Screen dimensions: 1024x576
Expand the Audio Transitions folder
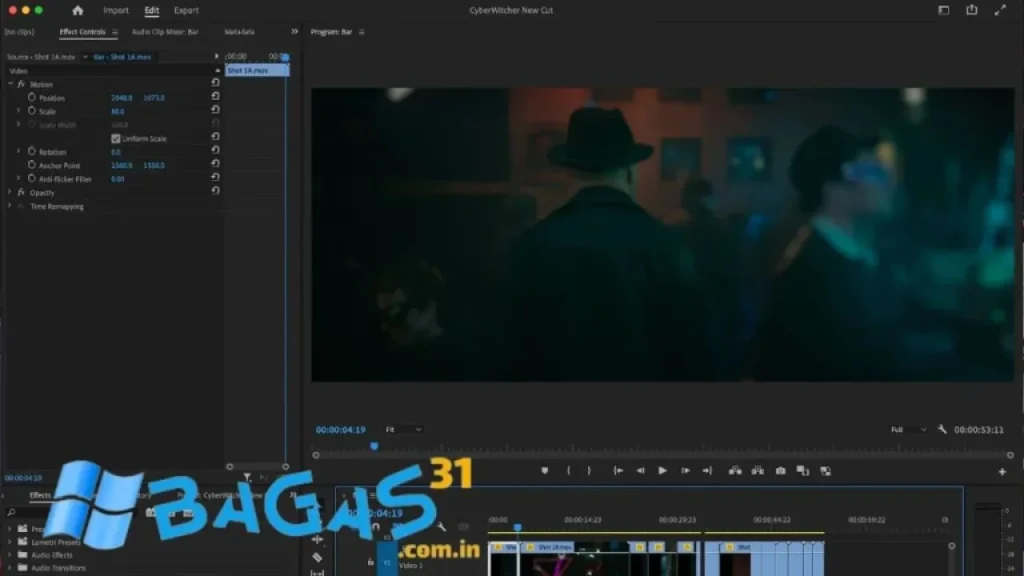tap(10, 568)
